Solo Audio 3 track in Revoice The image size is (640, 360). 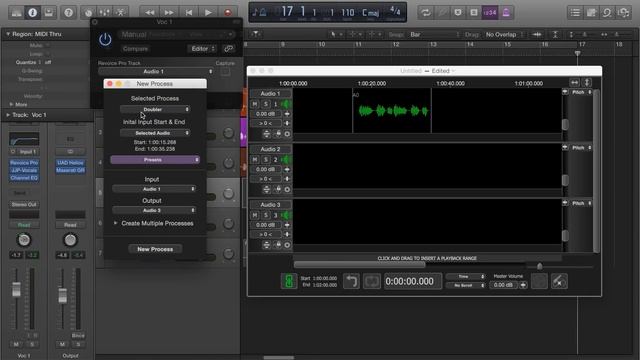(266, 215)
